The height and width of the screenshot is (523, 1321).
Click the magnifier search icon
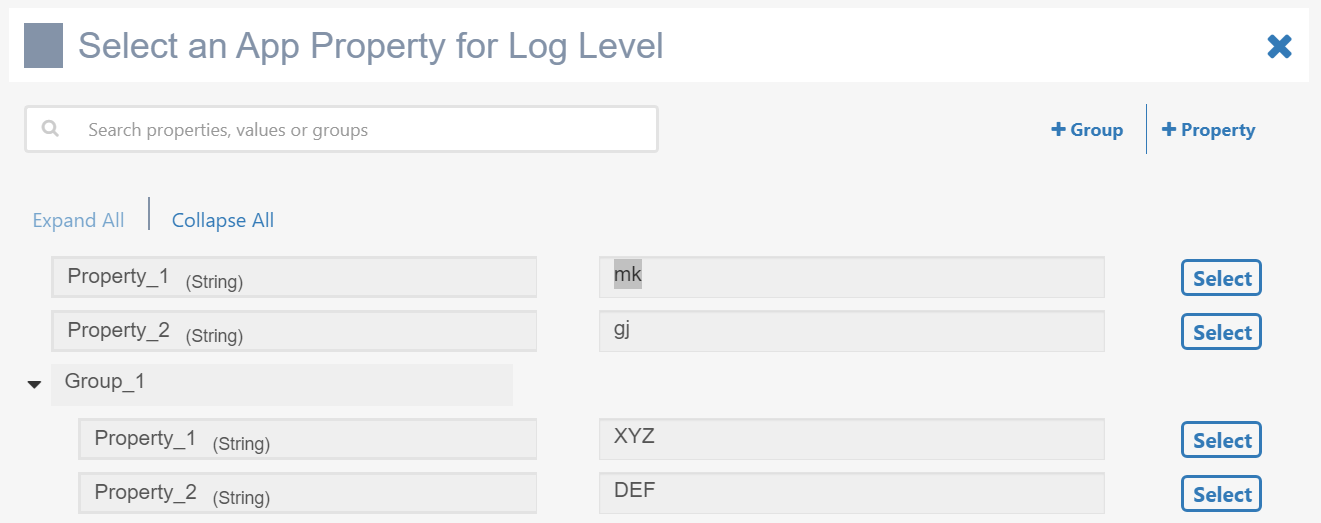tap(50, 129)
